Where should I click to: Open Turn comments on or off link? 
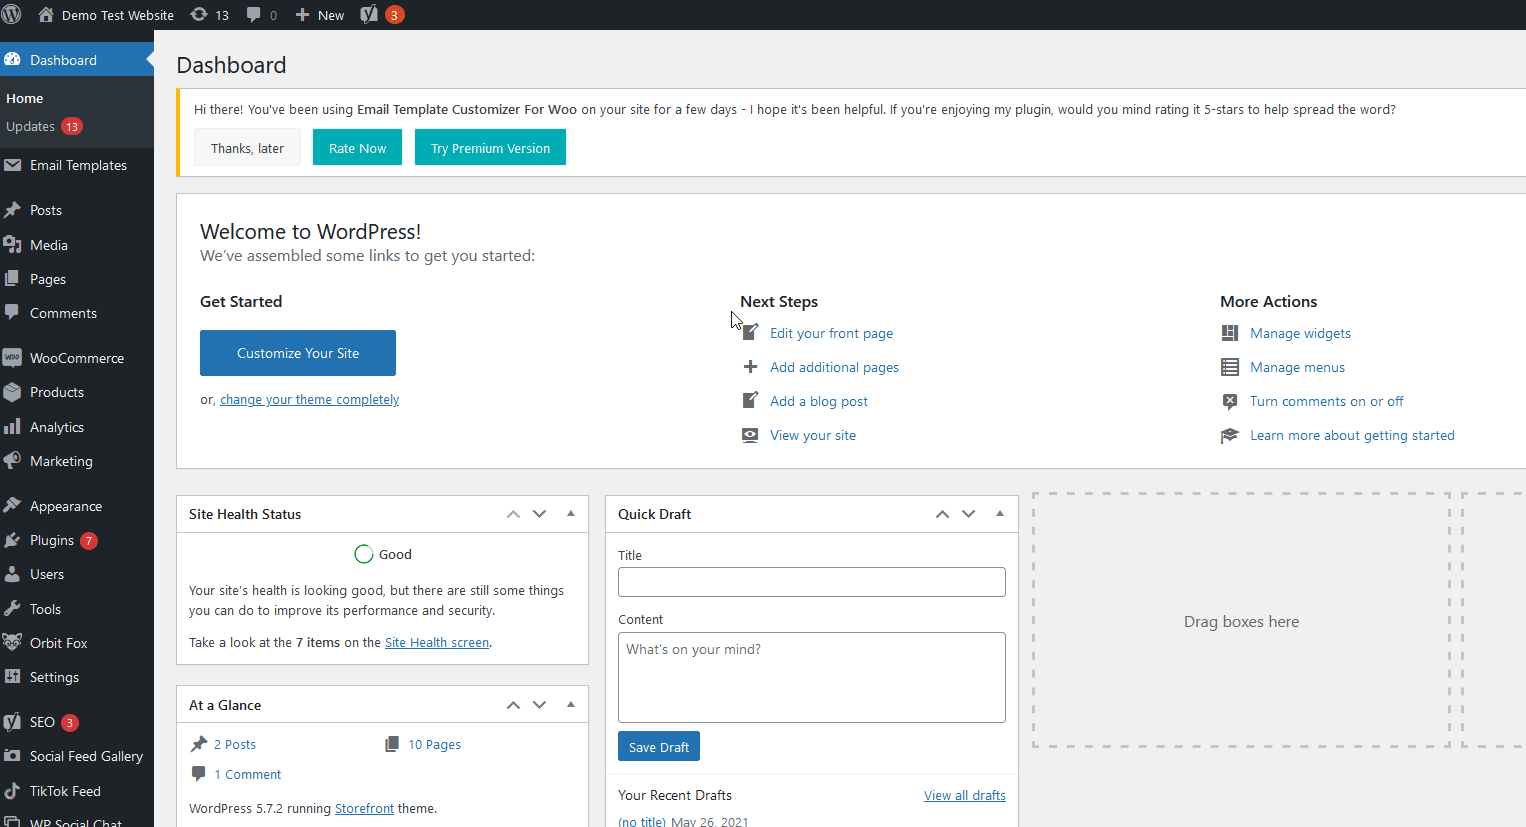(1326, 401)
